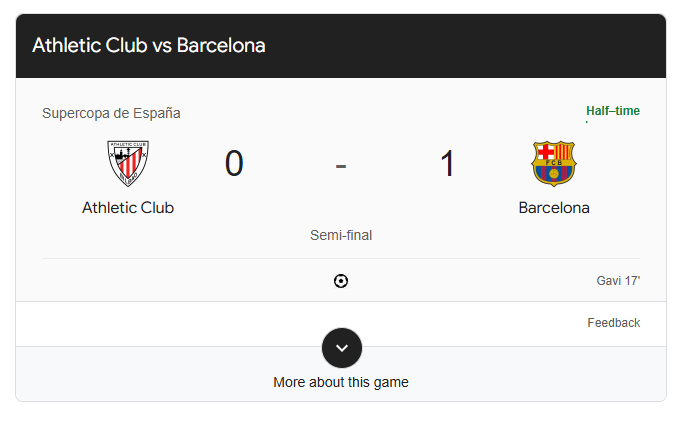Click the green Half-time status text

(x=613, y=111)
